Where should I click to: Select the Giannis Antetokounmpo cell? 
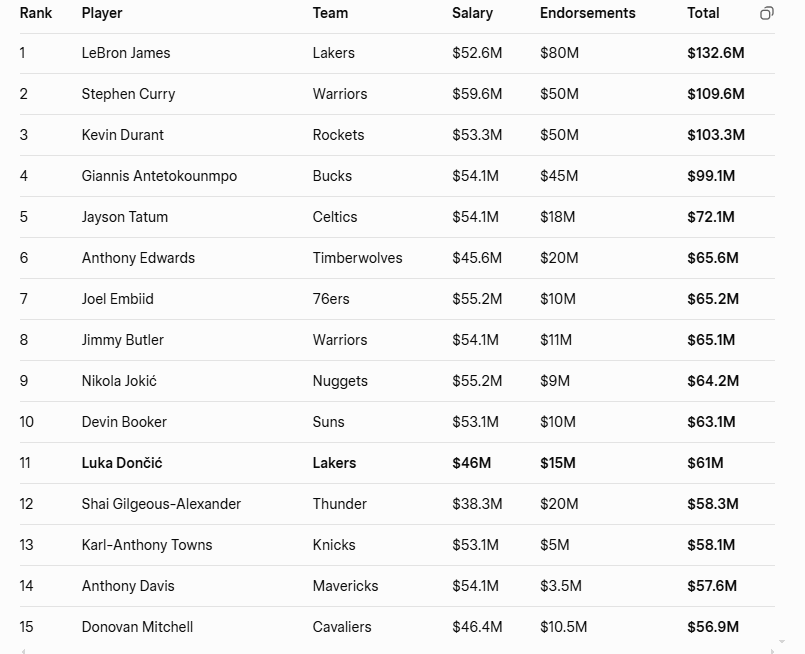tap(159, 176)
